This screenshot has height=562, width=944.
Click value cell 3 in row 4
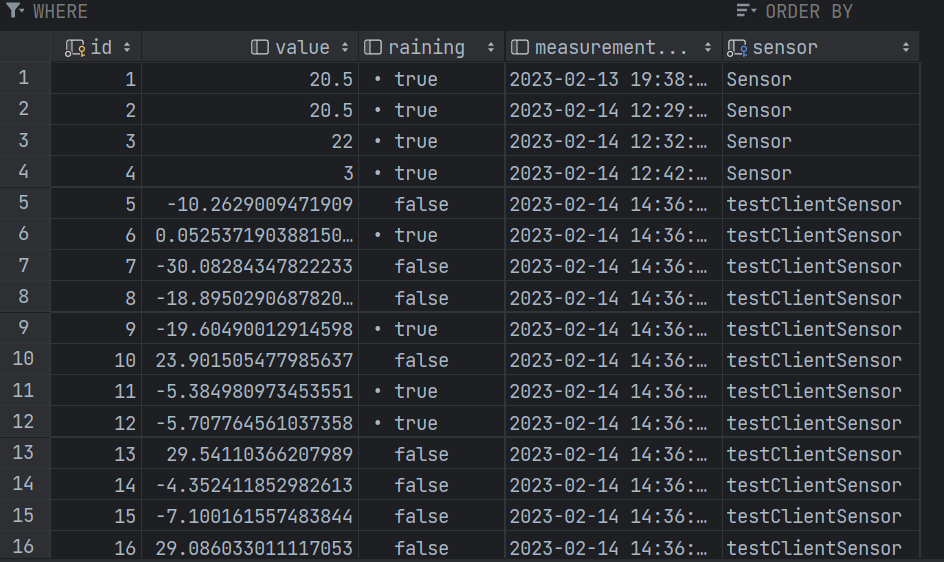tap(250, 173)
